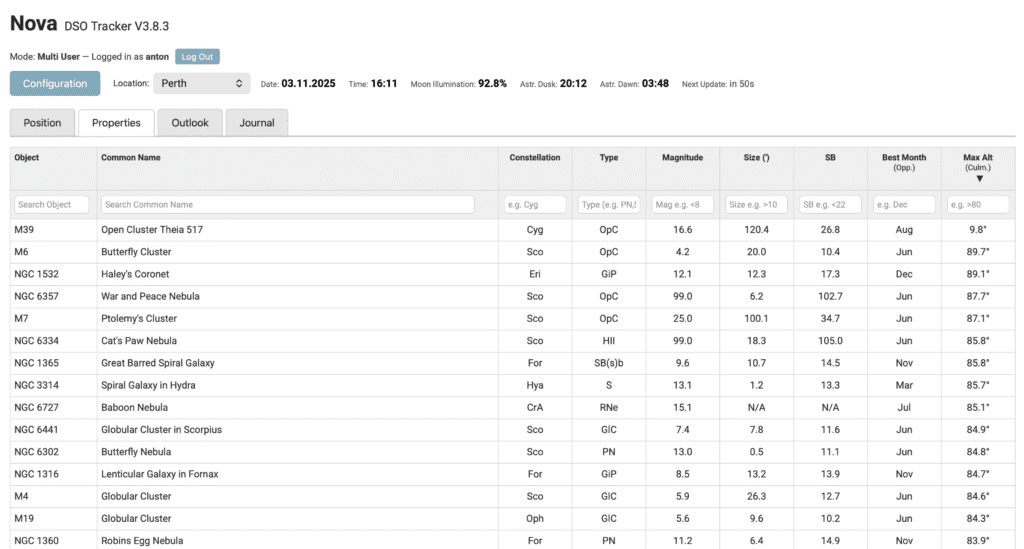Click the Max Alt sort arrow icon
The height and width of the screenshot is (549, 1024).
tap(979, 179)
